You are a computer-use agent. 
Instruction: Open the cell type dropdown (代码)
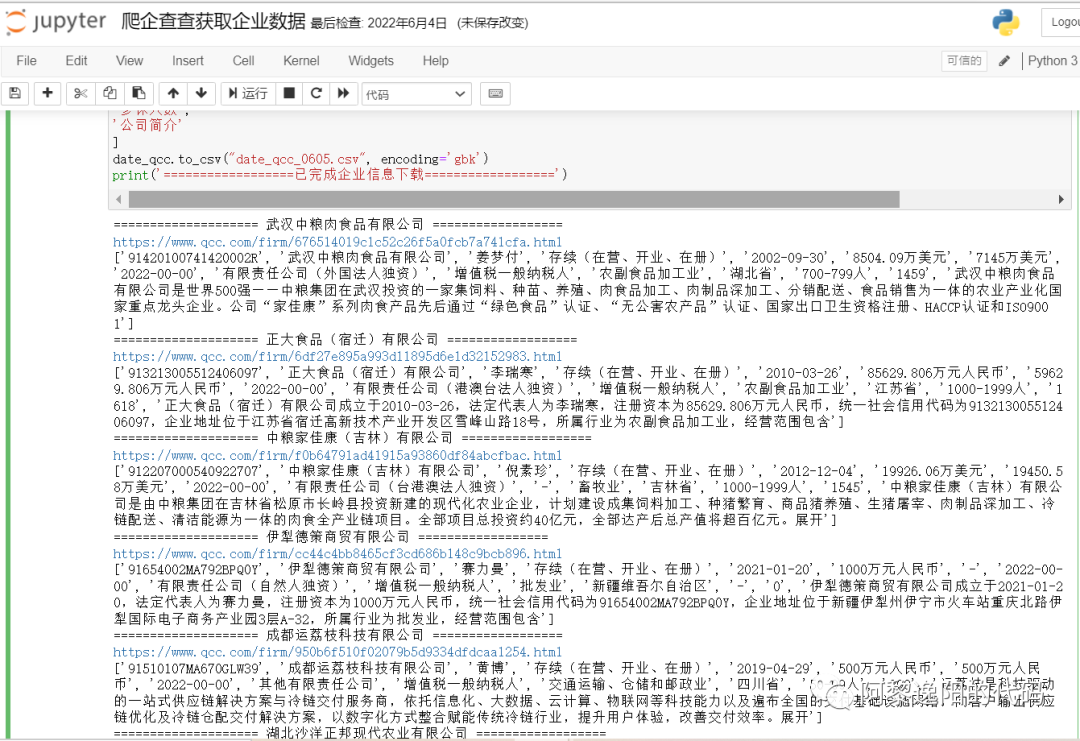[x=416, y=94]
